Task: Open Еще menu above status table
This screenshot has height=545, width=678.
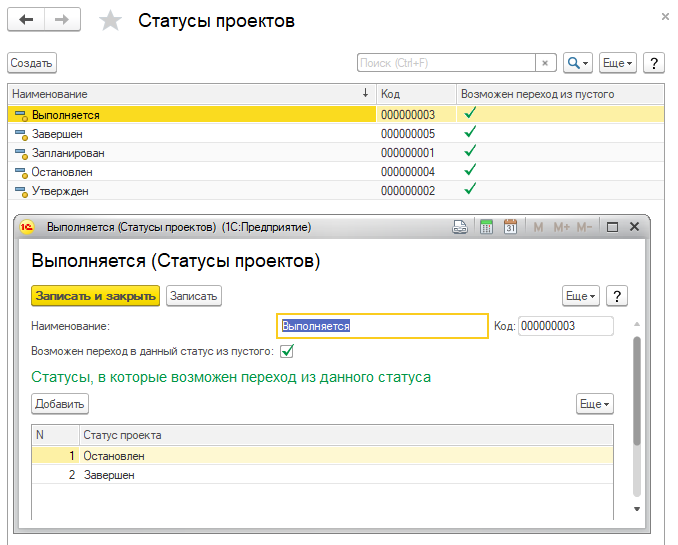Action: click(595, 404)
